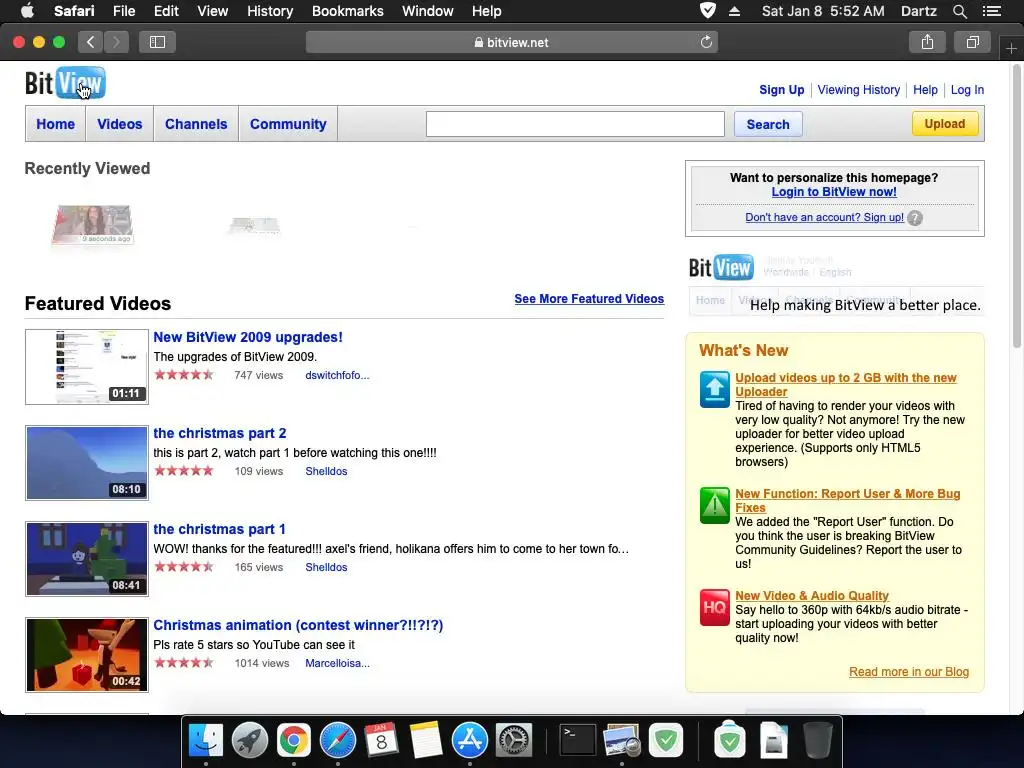Open Launchpad rocket icon in dock
Viewport: 1024px width, 768px height.
(249, 741)
